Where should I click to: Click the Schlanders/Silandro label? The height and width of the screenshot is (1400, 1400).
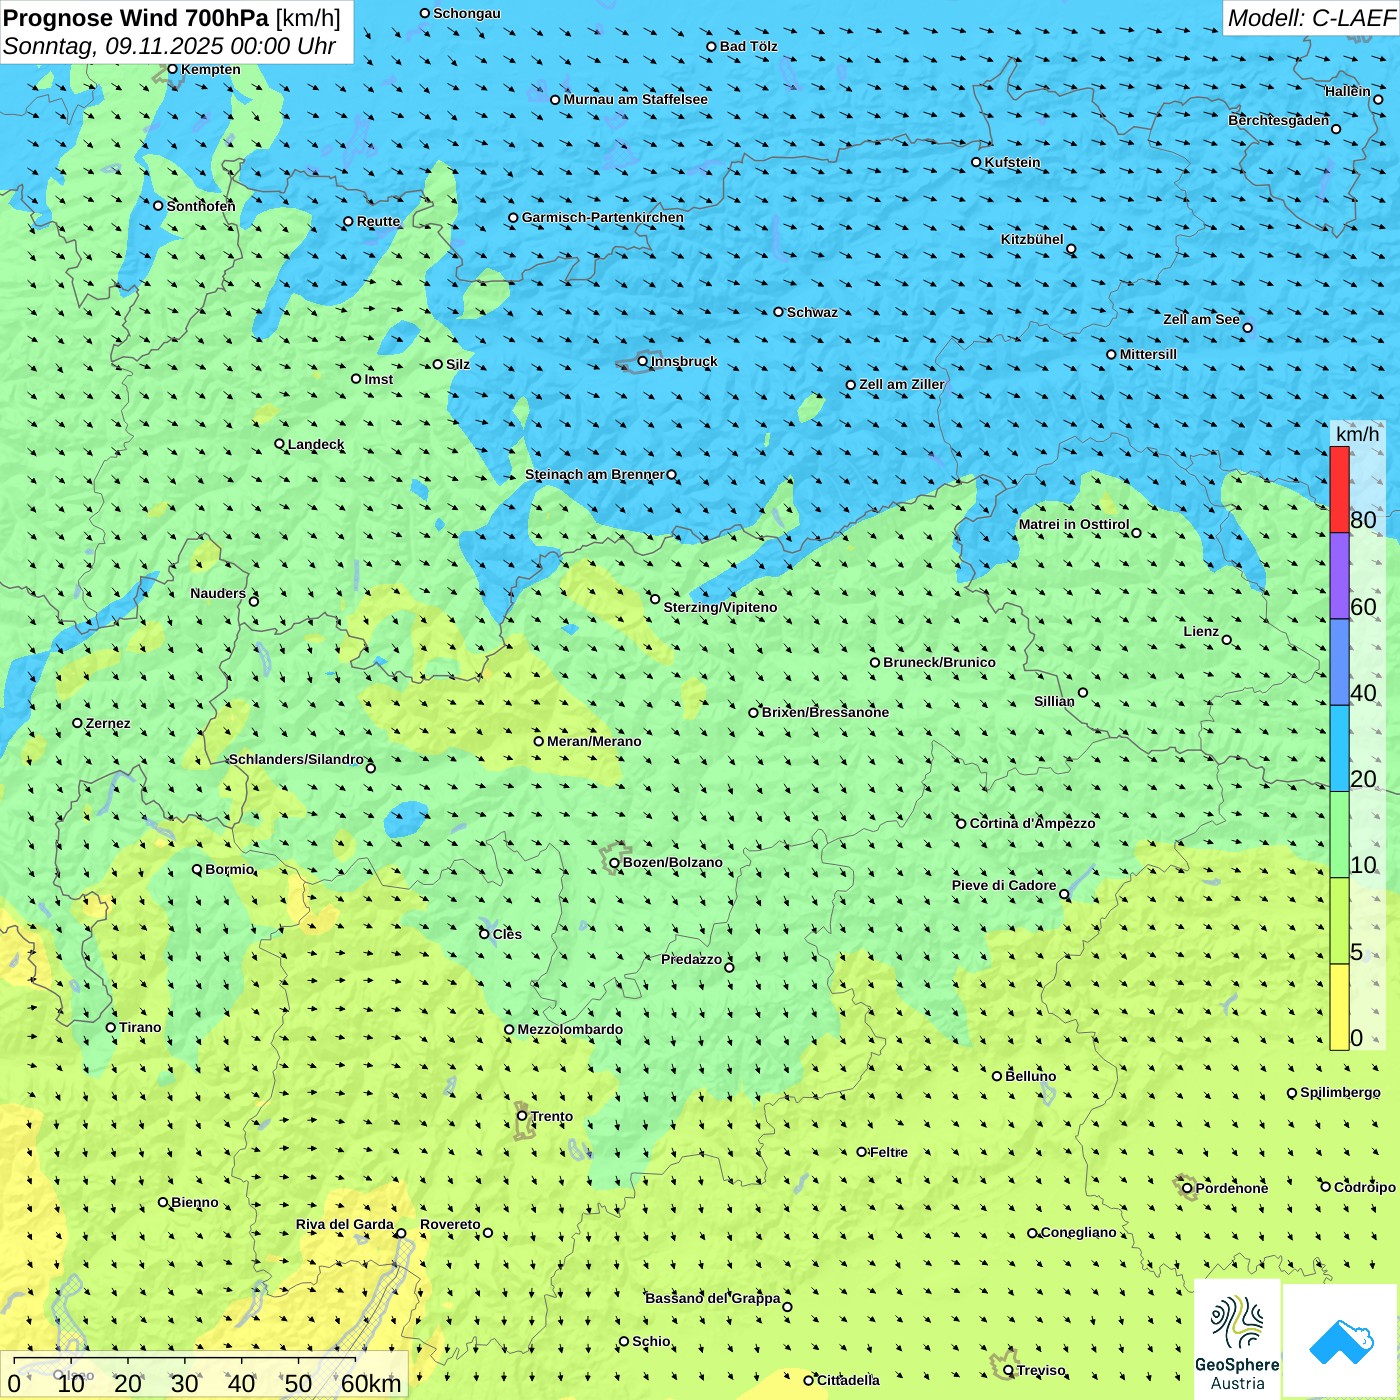coord(296,759)
